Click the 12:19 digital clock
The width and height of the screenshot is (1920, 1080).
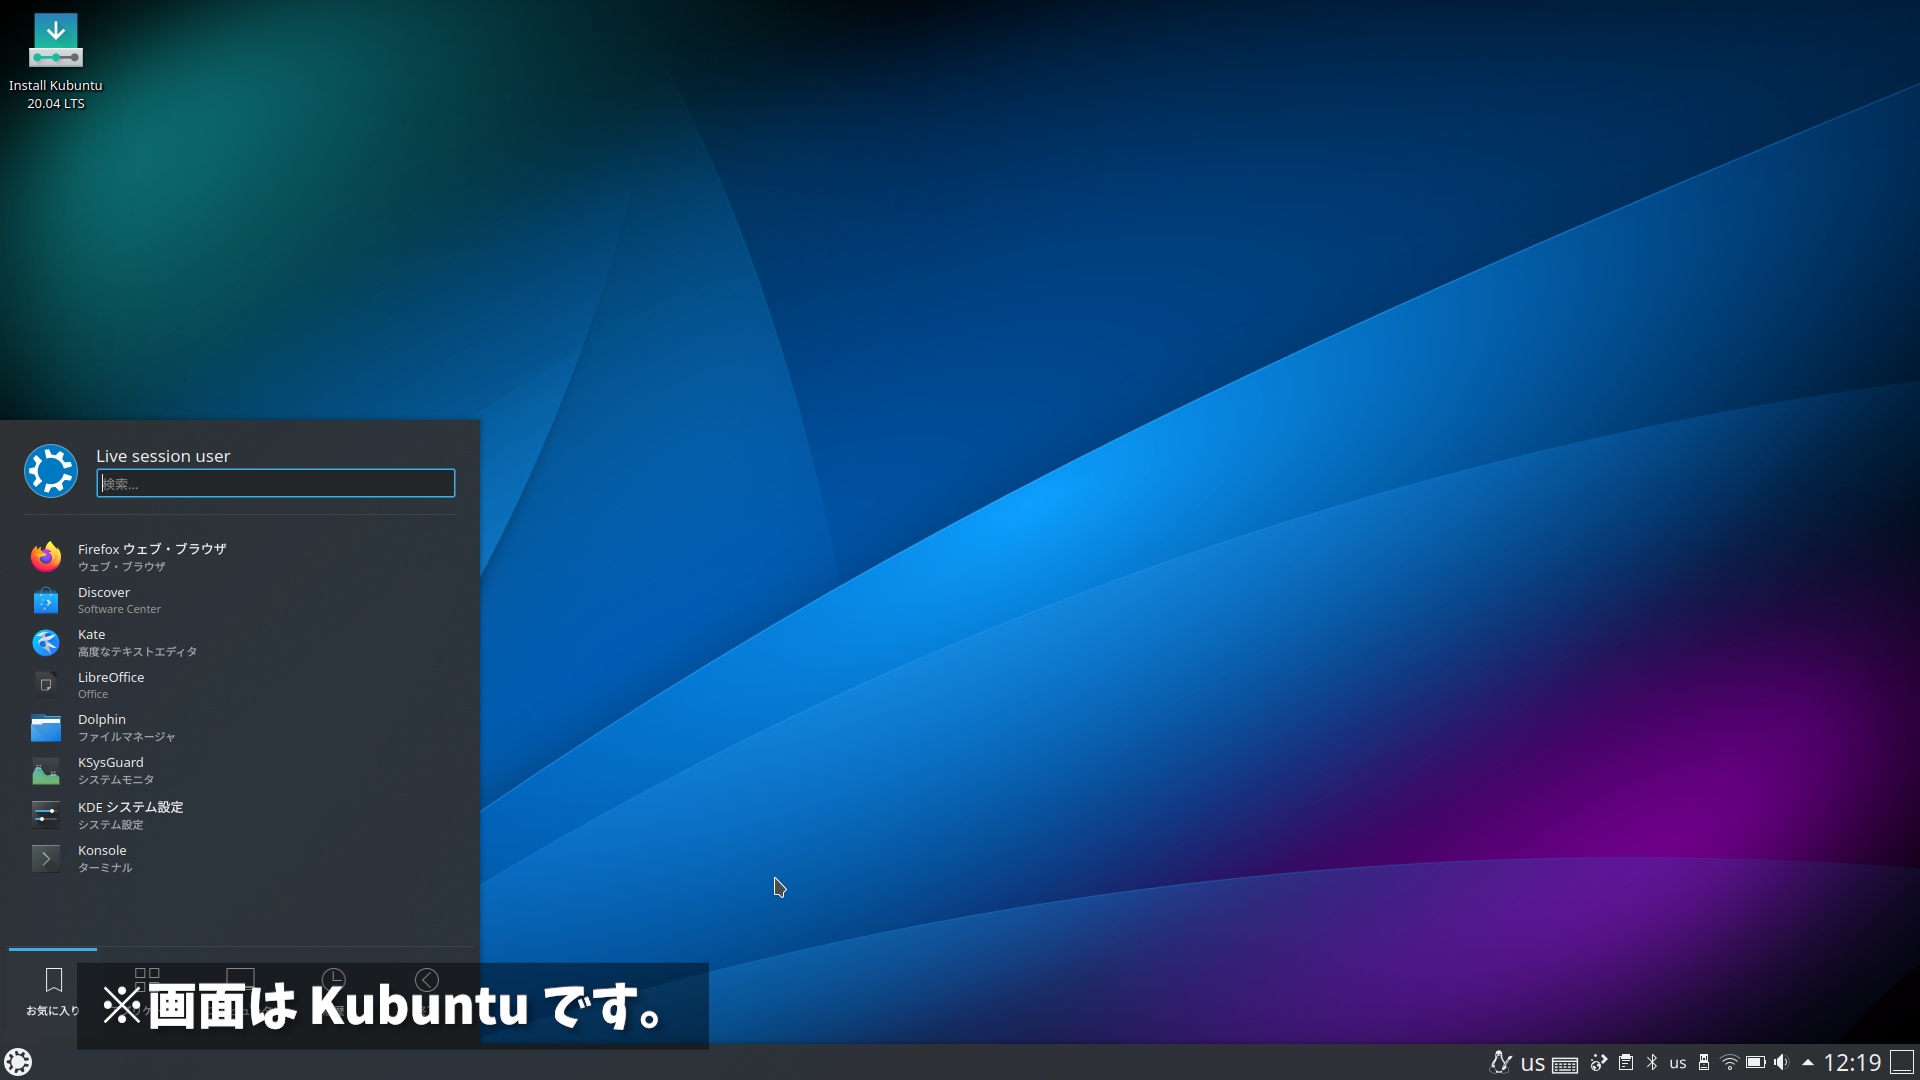[1852, 1063]
